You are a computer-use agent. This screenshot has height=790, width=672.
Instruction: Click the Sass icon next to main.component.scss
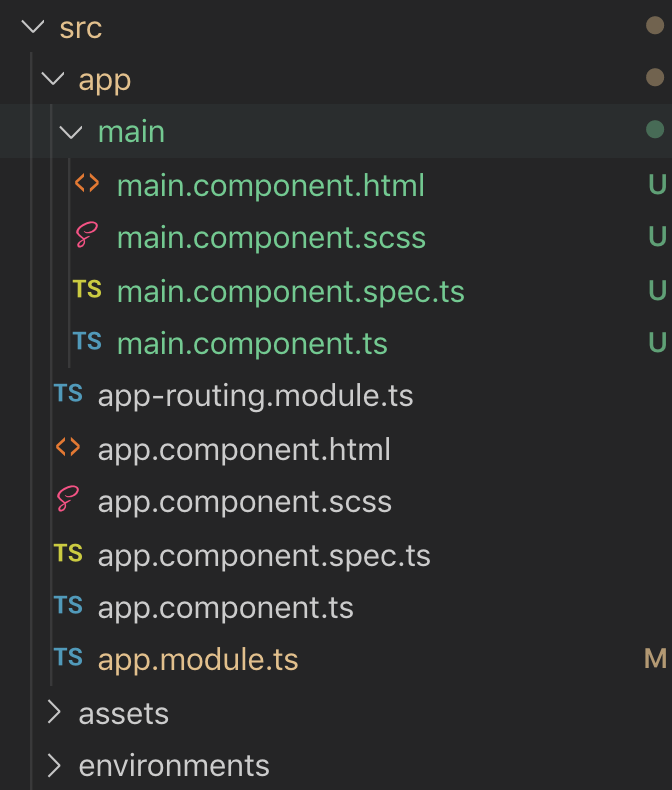click(x=87, y=237)
